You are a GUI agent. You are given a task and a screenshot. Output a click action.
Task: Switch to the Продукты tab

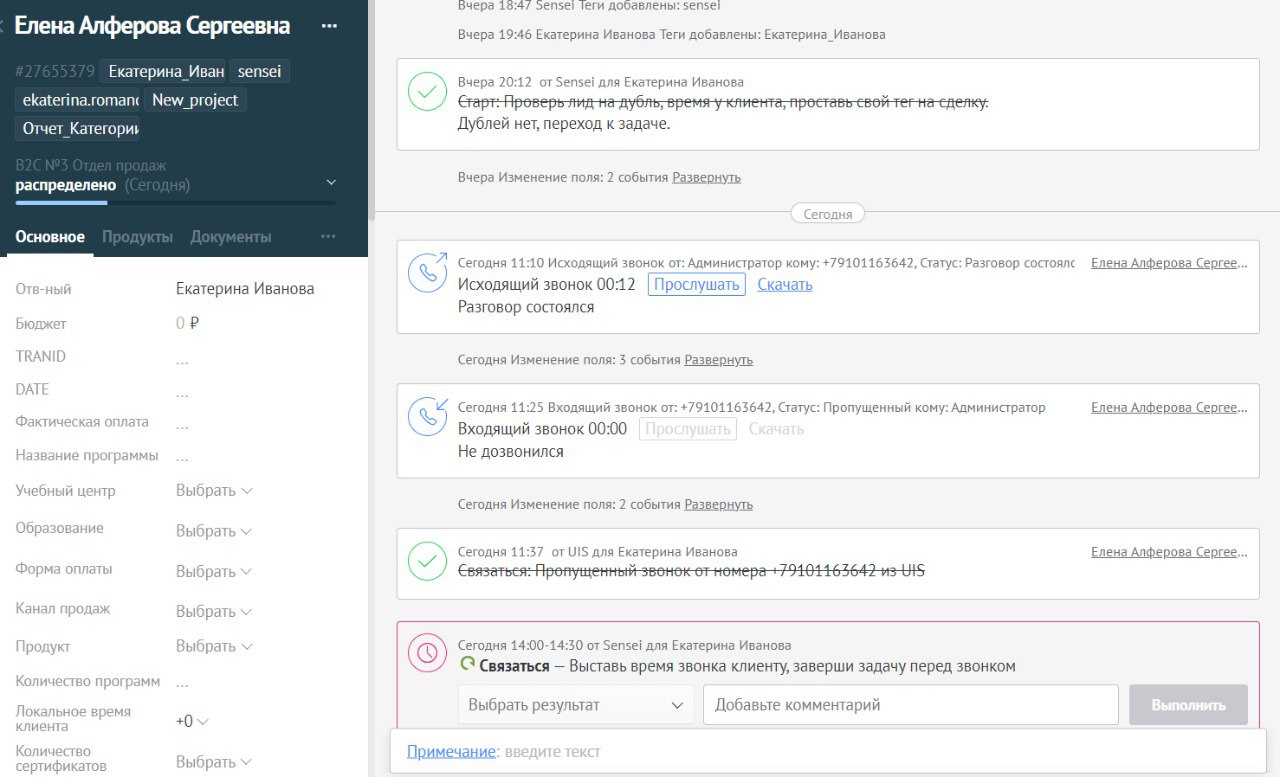[x=137, y=237]
